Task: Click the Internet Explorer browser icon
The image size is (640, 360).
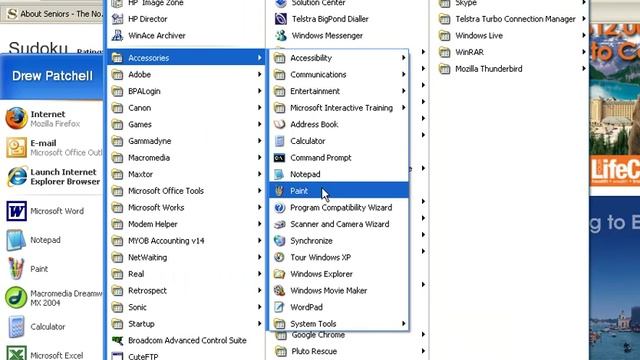Action: pos(16,176)
